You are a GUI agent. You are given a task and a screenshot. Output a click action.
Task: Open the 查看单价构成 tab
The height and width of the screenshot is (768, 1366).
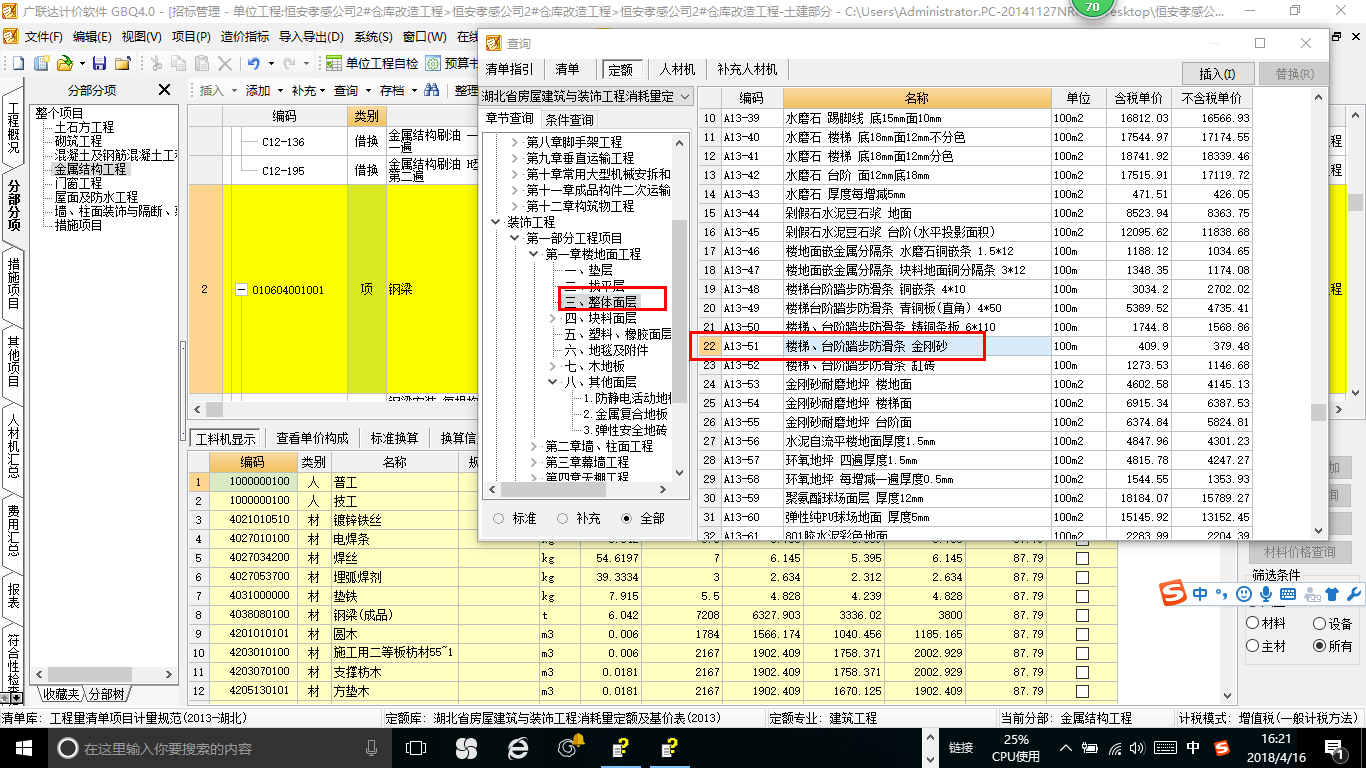tap(312, 438)
